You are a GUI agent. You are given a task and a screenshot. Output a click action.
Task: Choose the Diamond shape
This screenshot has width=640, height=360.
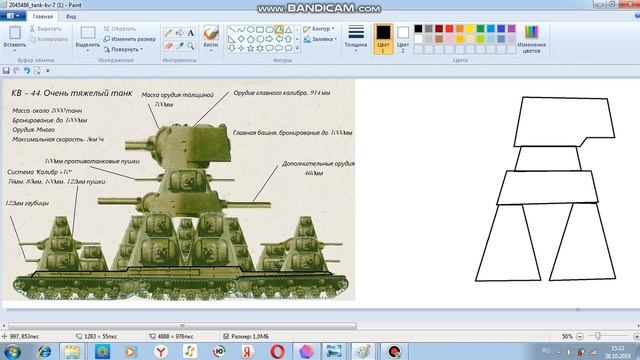point(241,39)
